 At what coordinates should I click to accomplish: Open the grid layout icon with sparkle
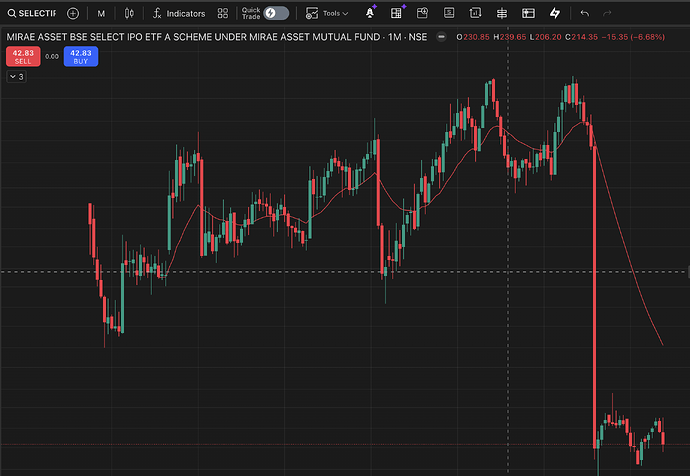pyautogui.click(x=396, y=13)
